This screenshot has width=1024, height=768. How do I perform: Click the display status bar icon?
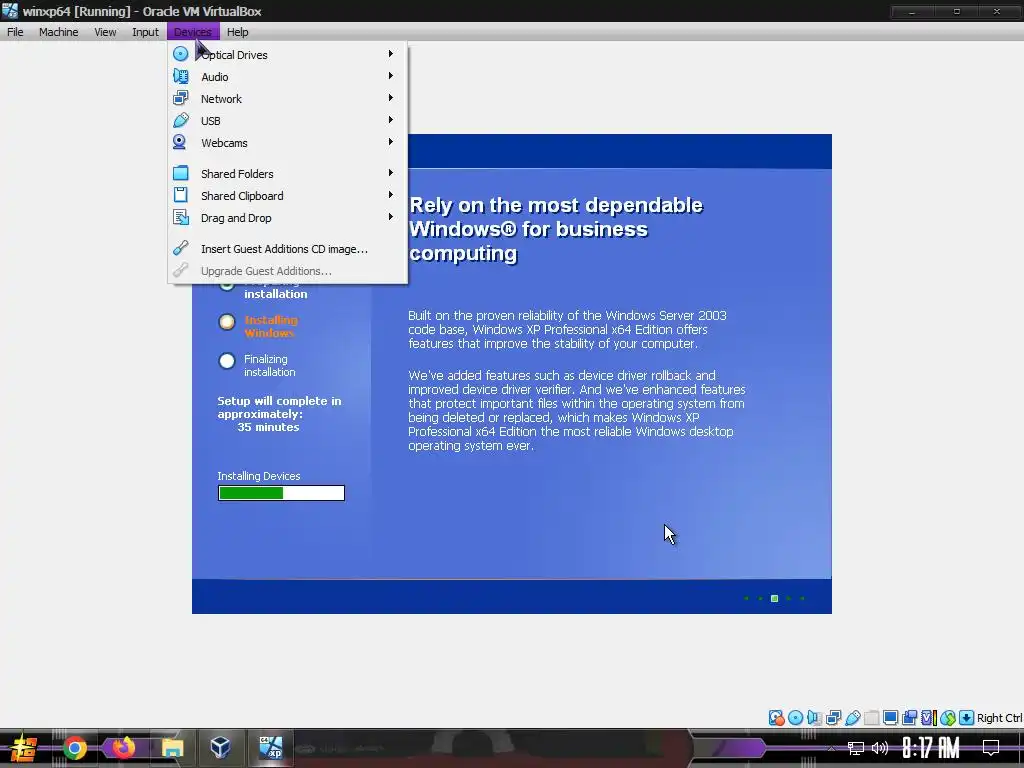pos(890,718)
